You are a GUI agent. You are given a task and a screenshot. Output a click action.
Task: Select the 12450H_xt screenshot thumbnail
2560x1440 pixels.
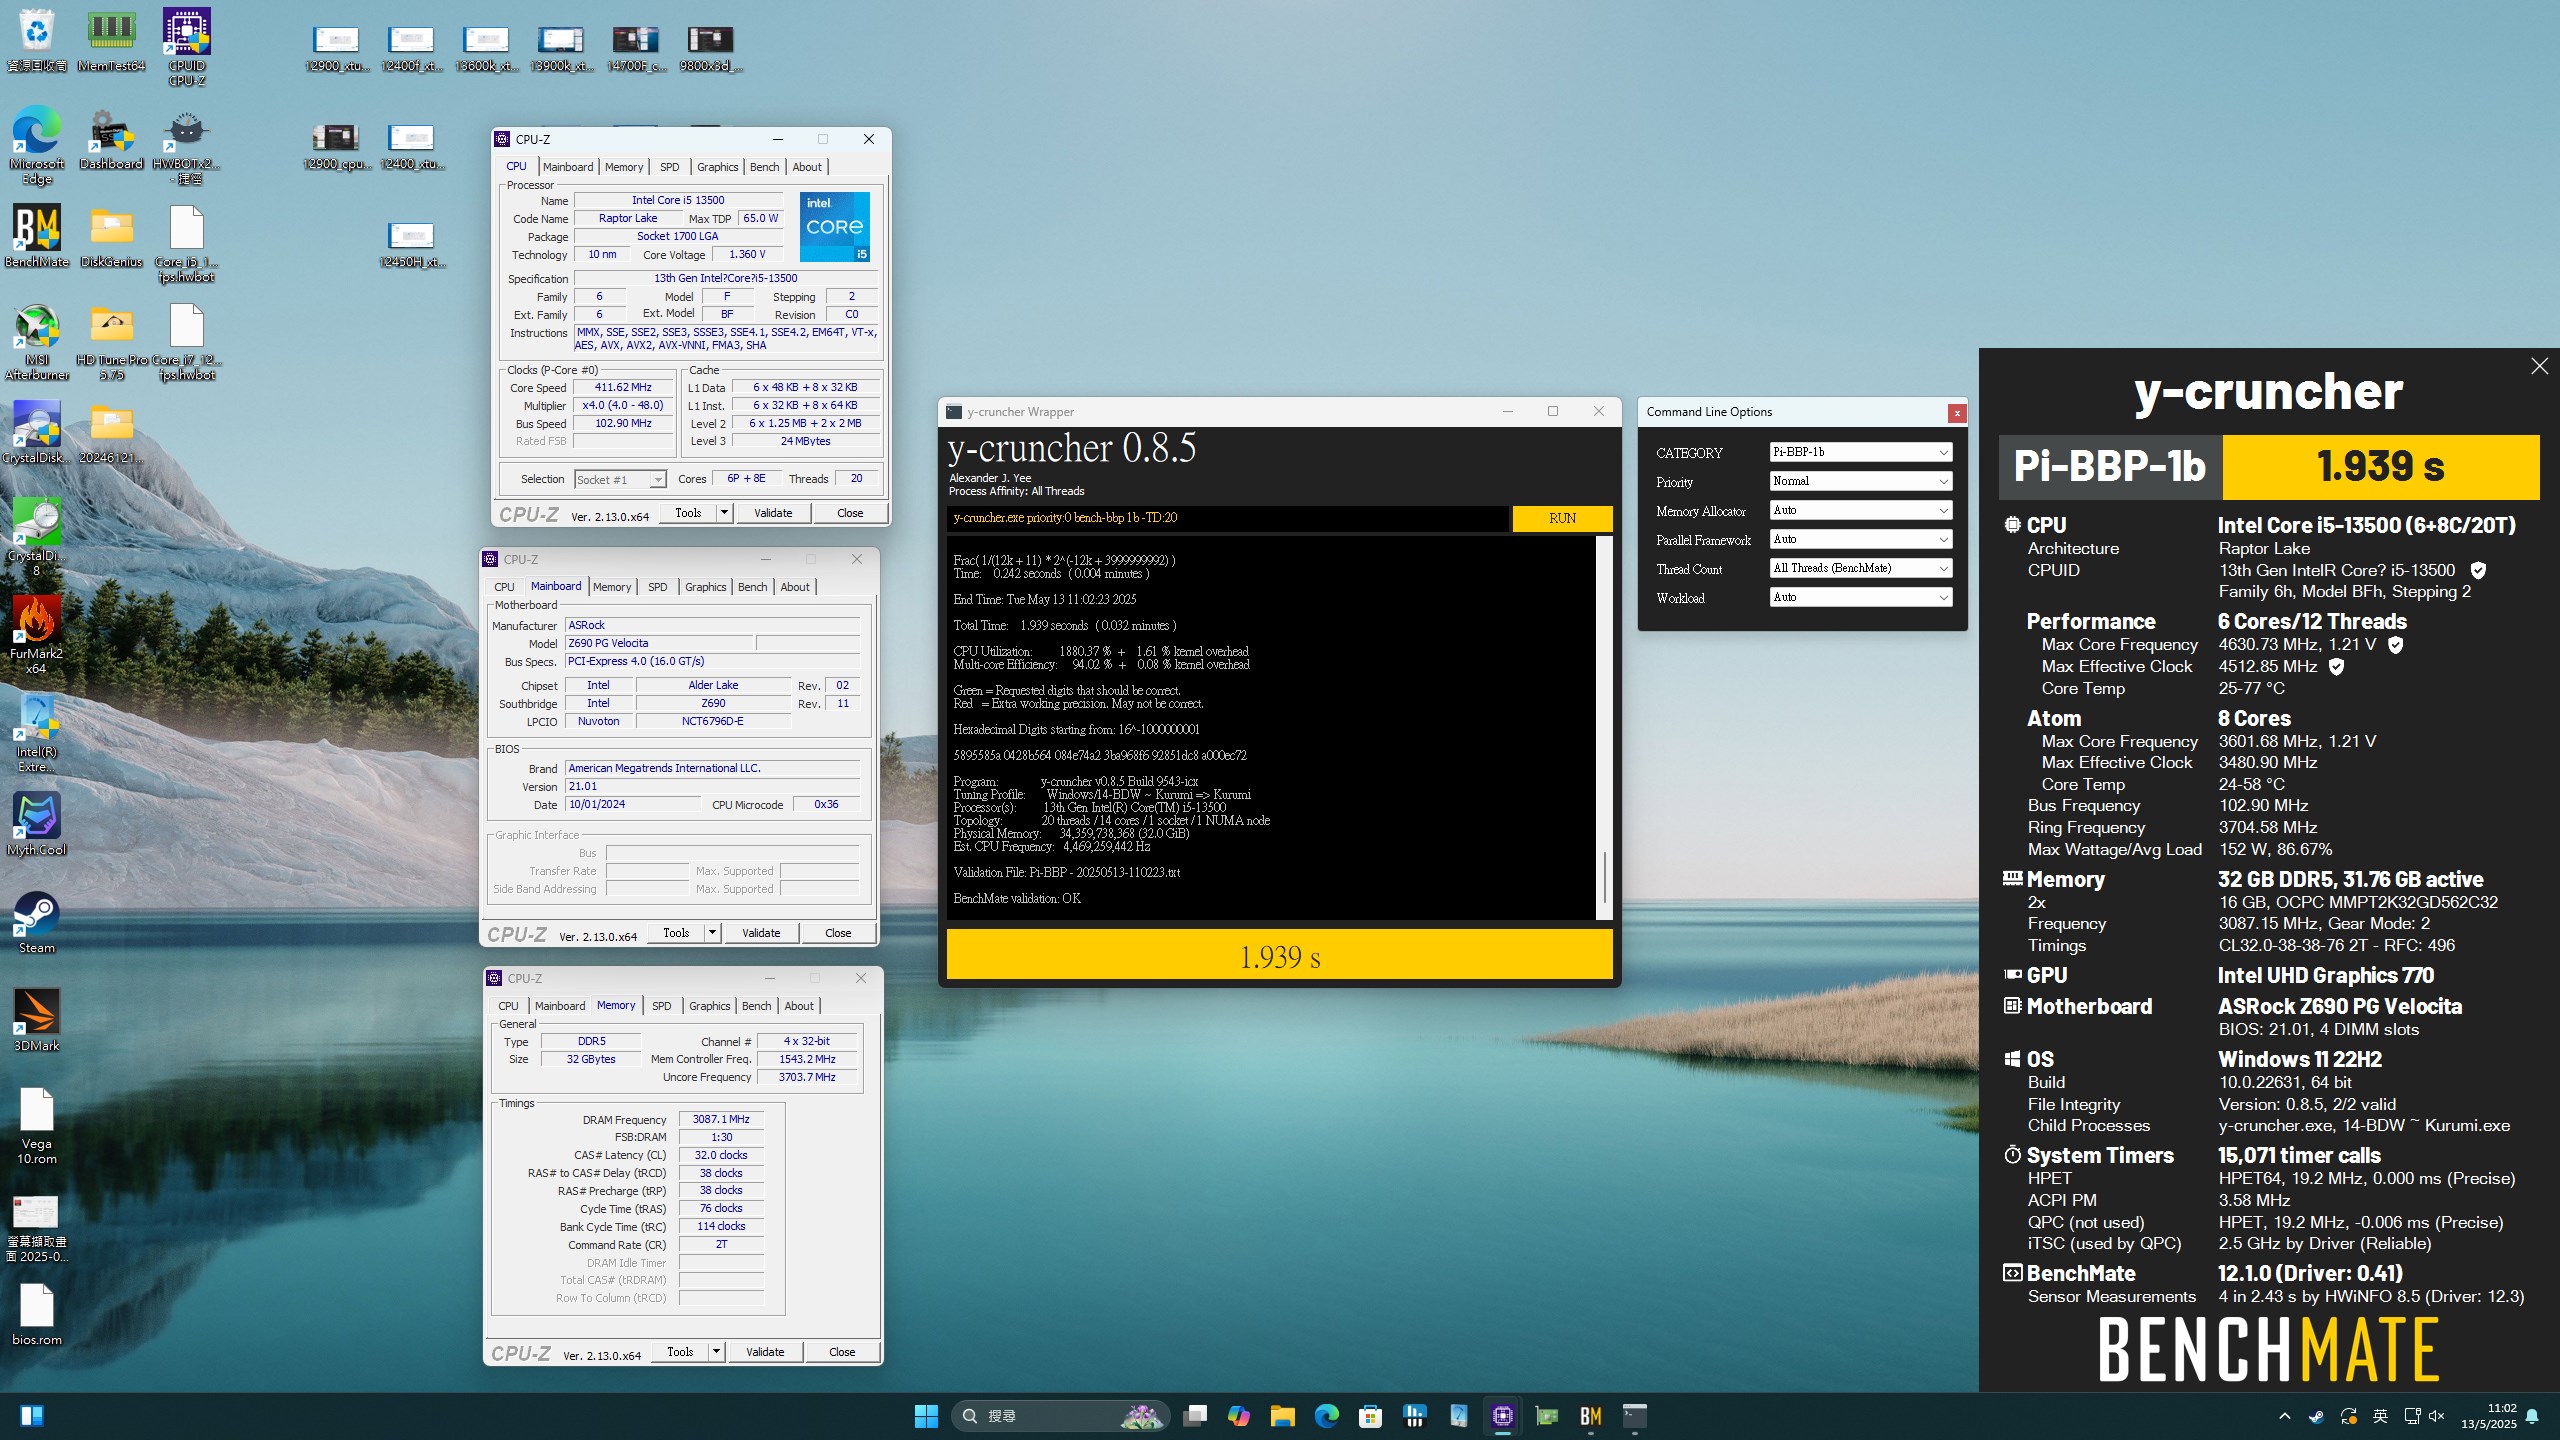(x=411, y=245)
